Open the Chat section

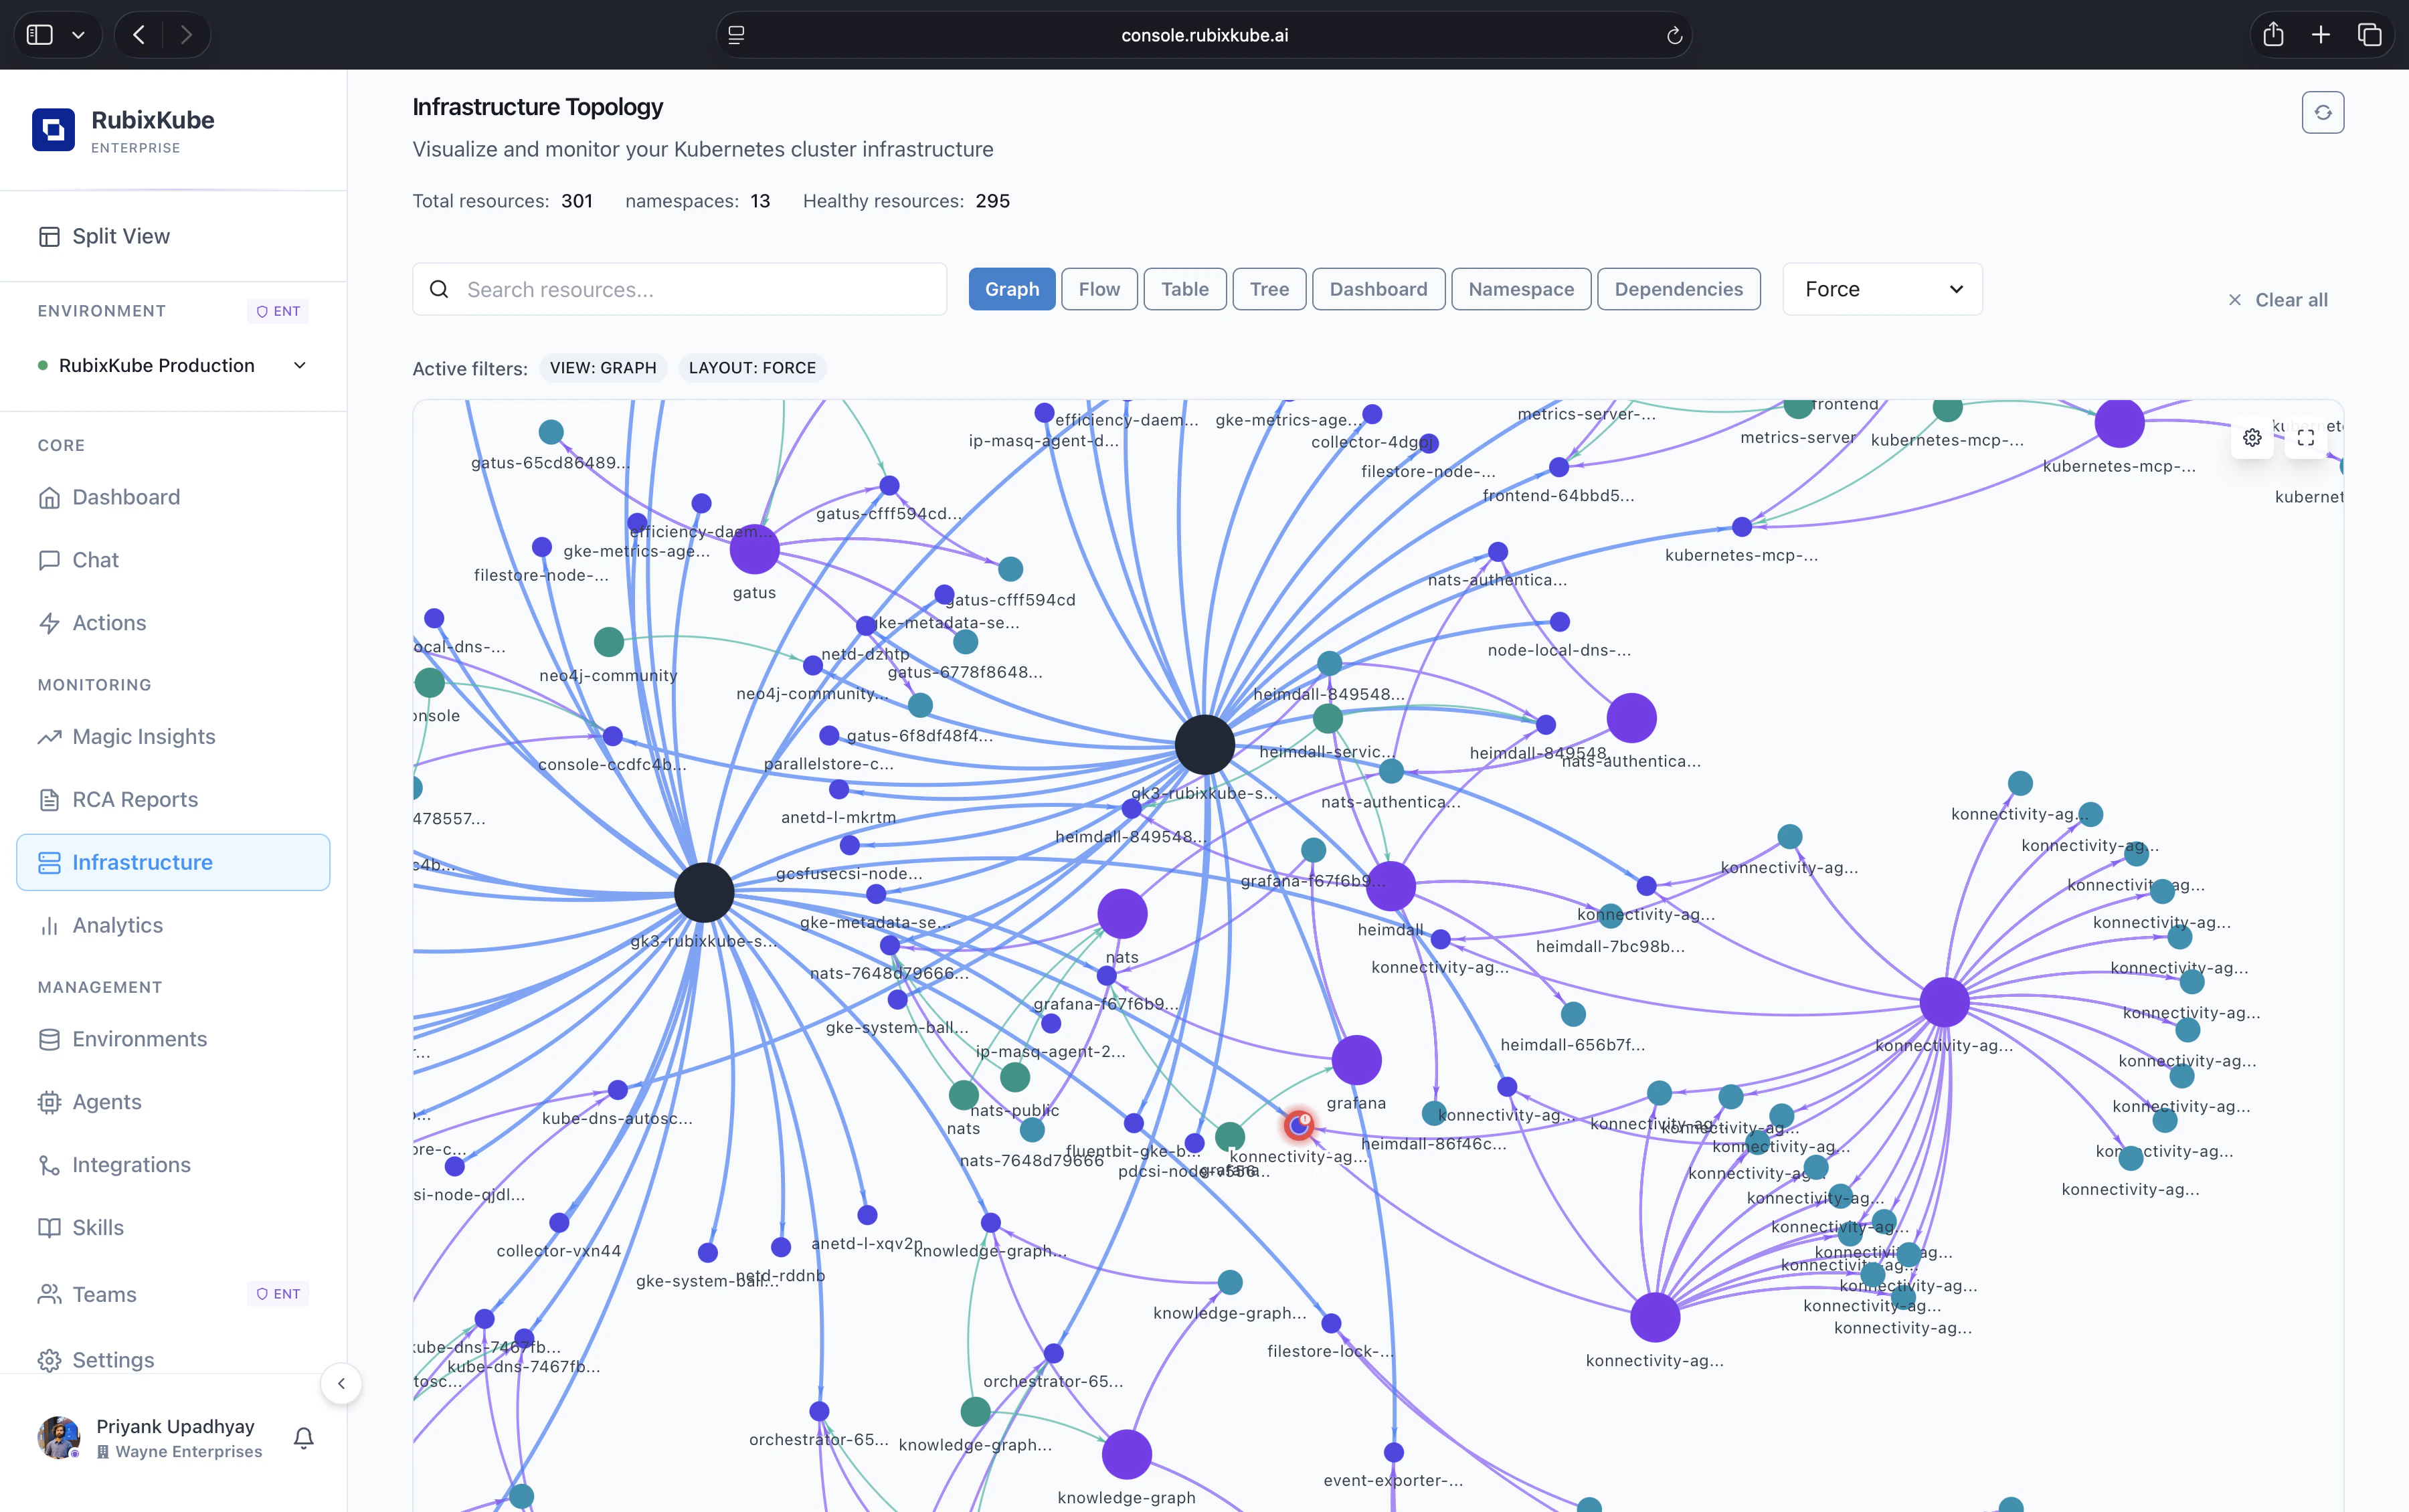95,559
